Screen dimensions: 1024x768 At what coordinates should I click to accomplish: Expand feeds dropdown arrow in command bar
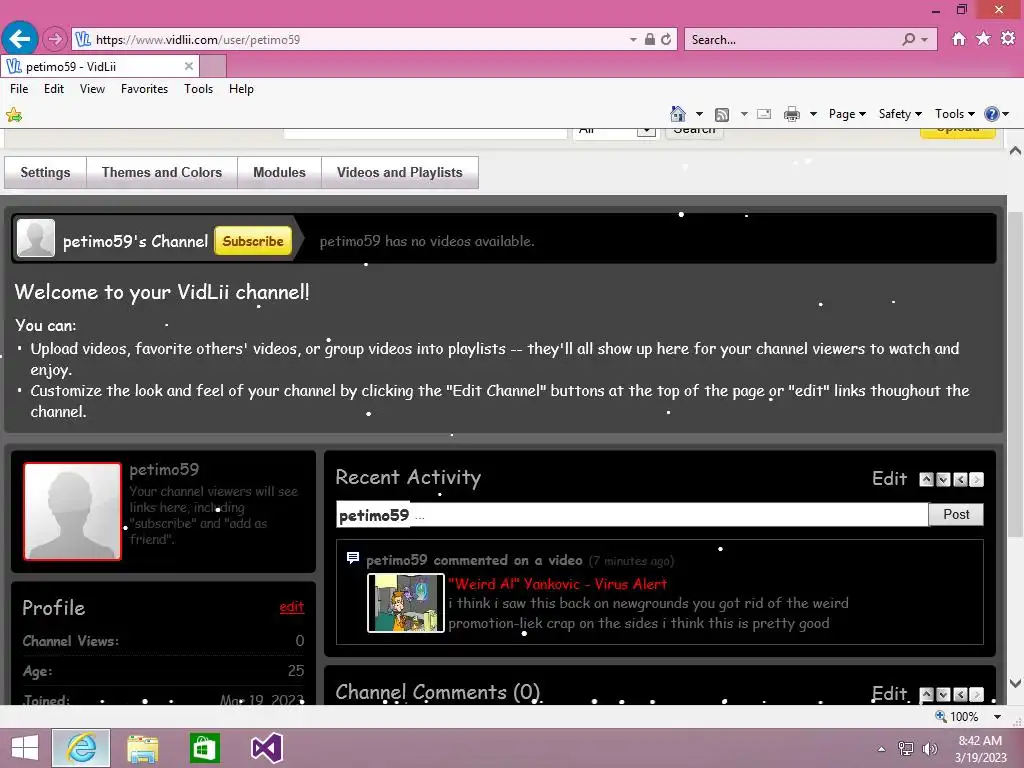(744, 114)
